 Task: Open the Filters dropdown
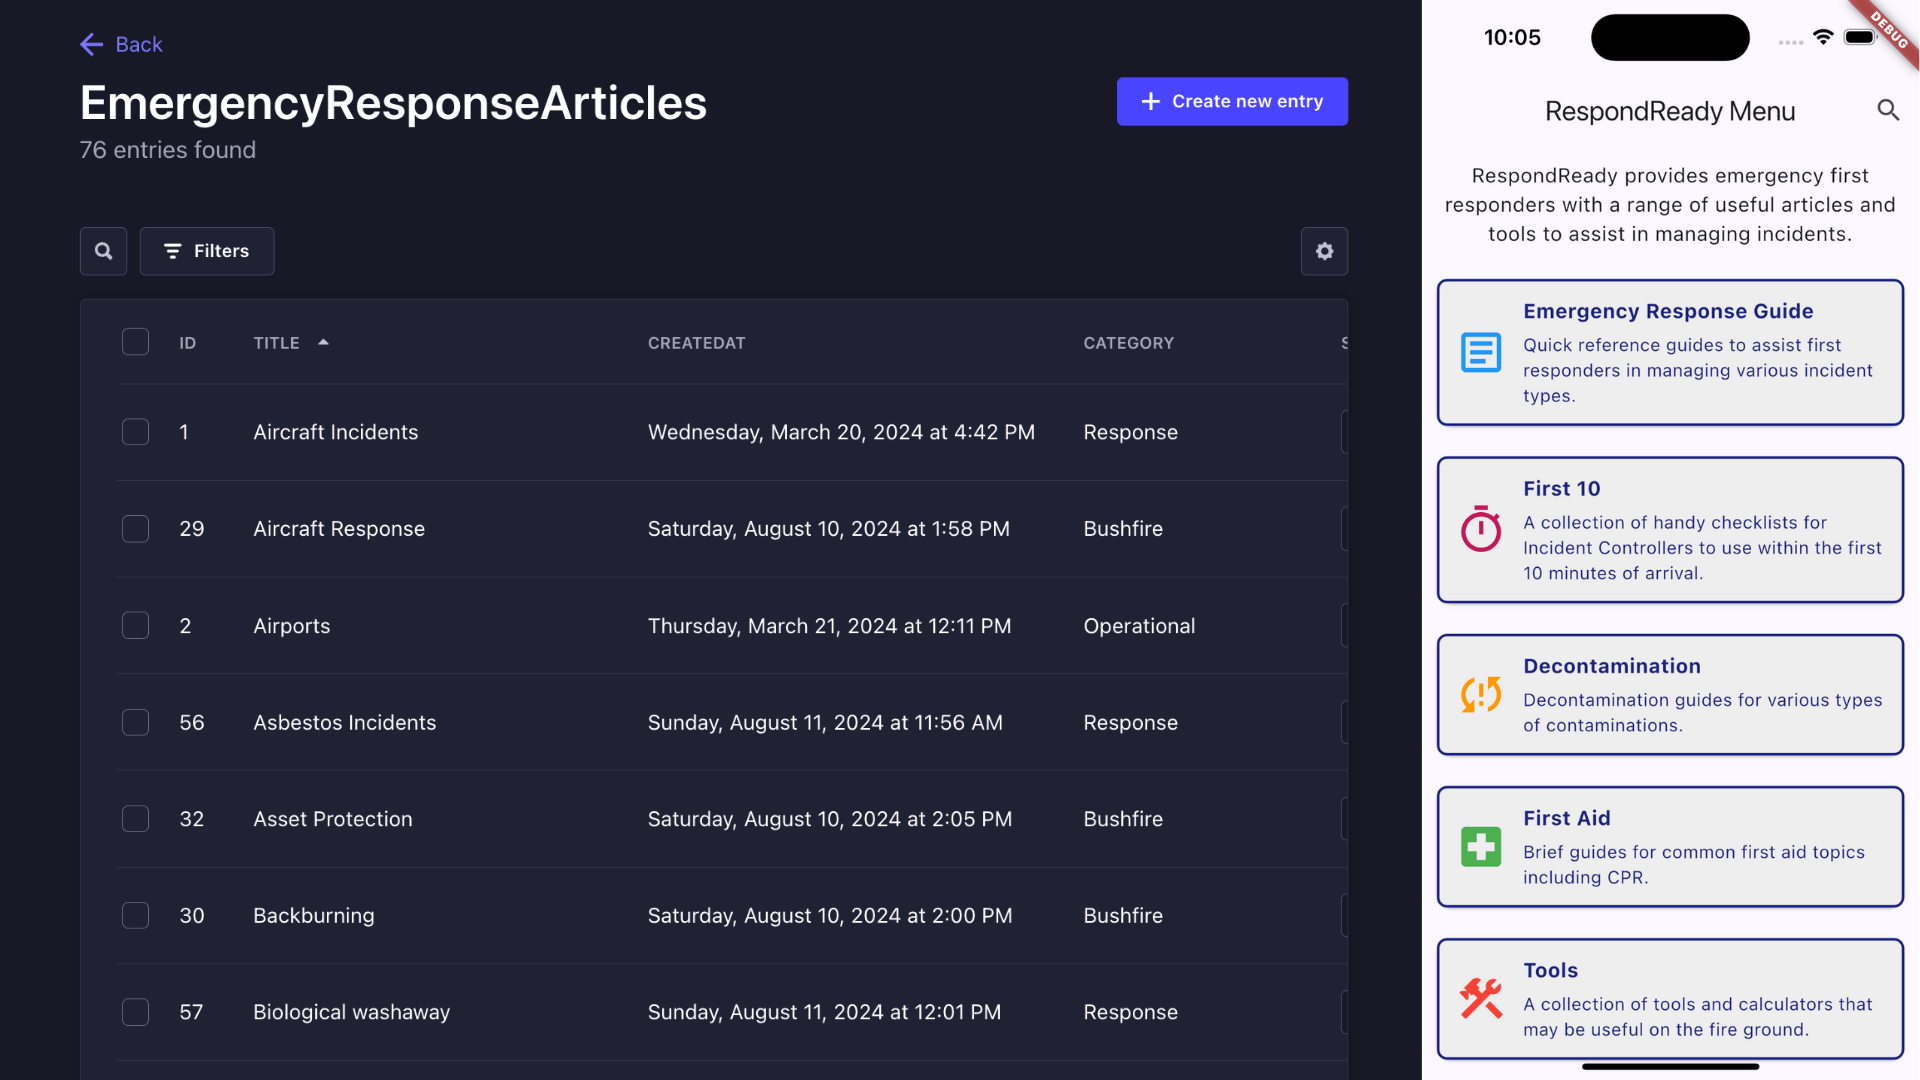click(207, 251)
